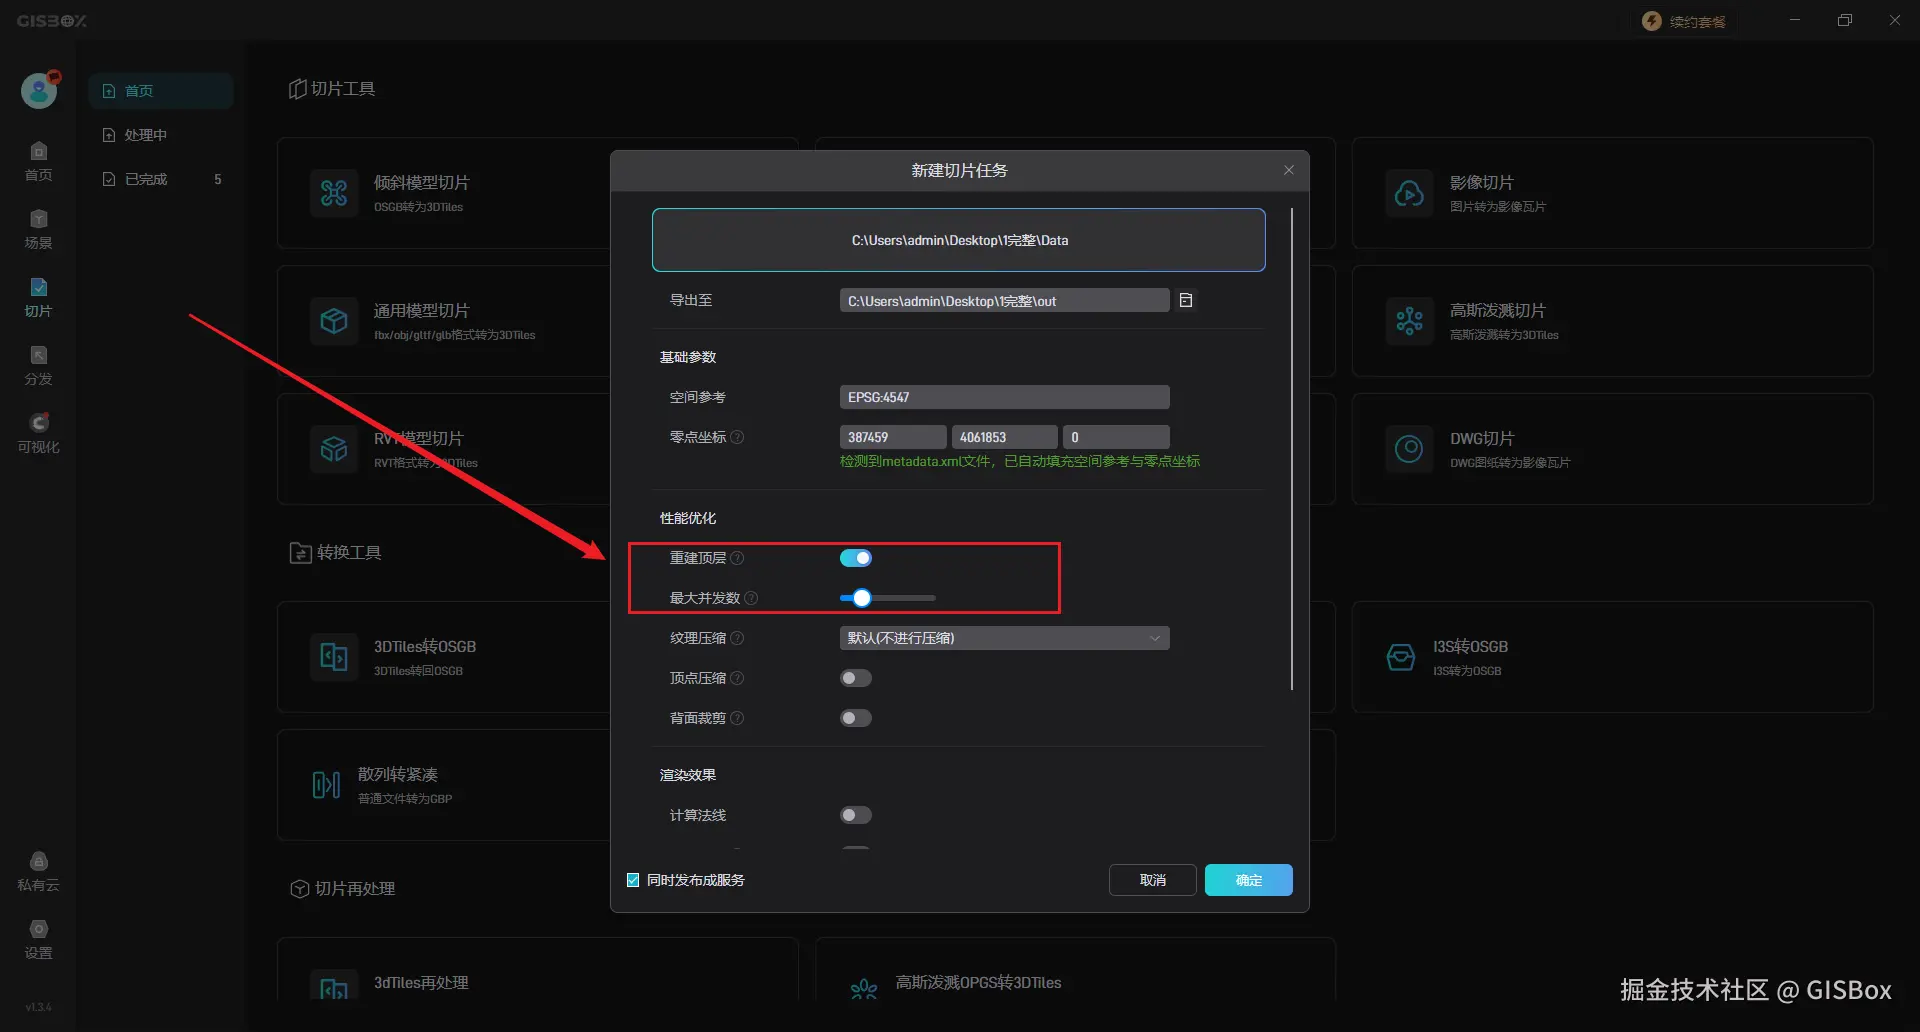
Task: Click the RVT模型切片 tool icon
Action: 334,449
